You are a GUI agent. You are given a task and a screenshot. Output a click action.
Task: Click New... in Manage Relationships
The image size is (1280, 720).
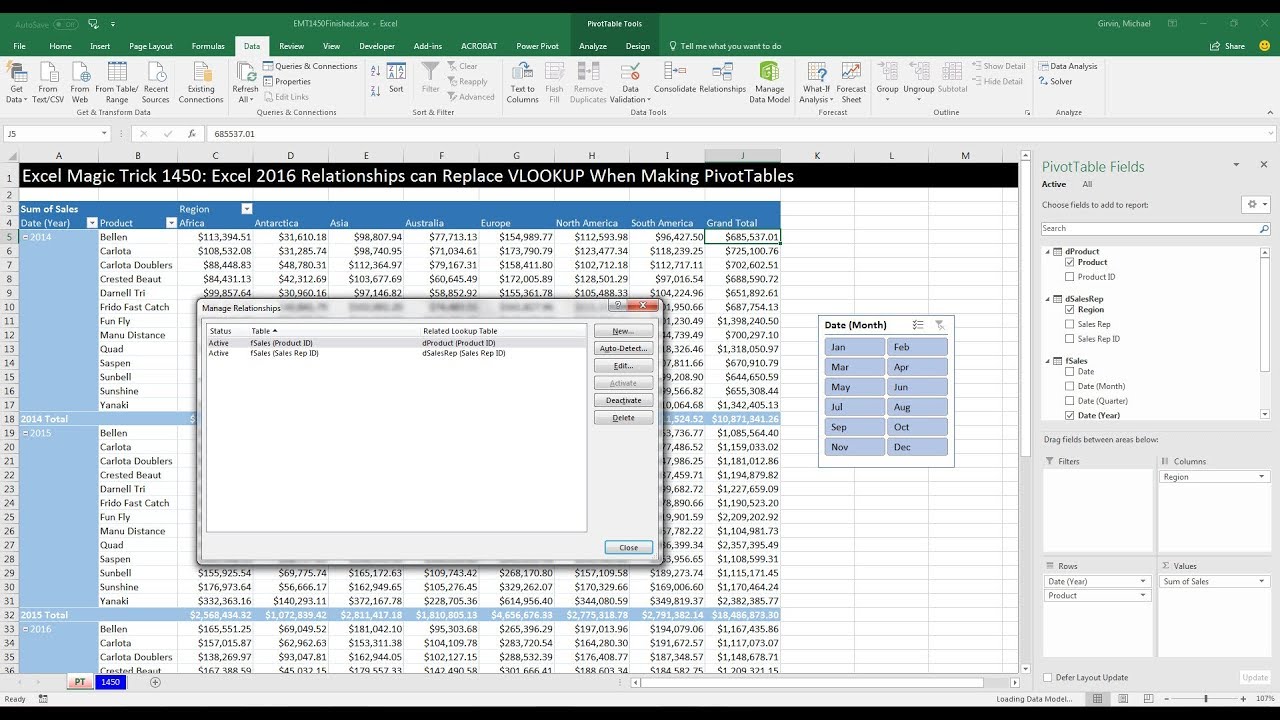[623, 331]
